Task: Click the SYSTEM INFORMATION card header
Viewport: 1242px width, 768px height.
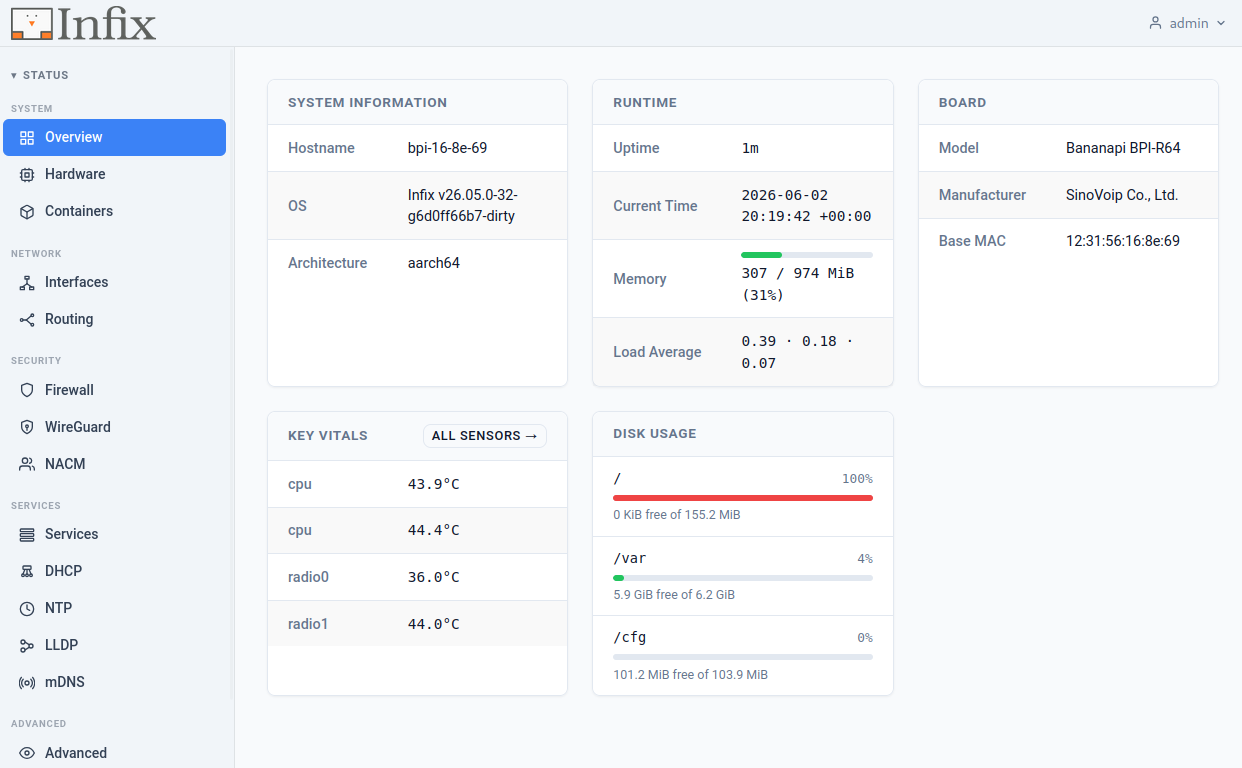Action: pos(417,102)
